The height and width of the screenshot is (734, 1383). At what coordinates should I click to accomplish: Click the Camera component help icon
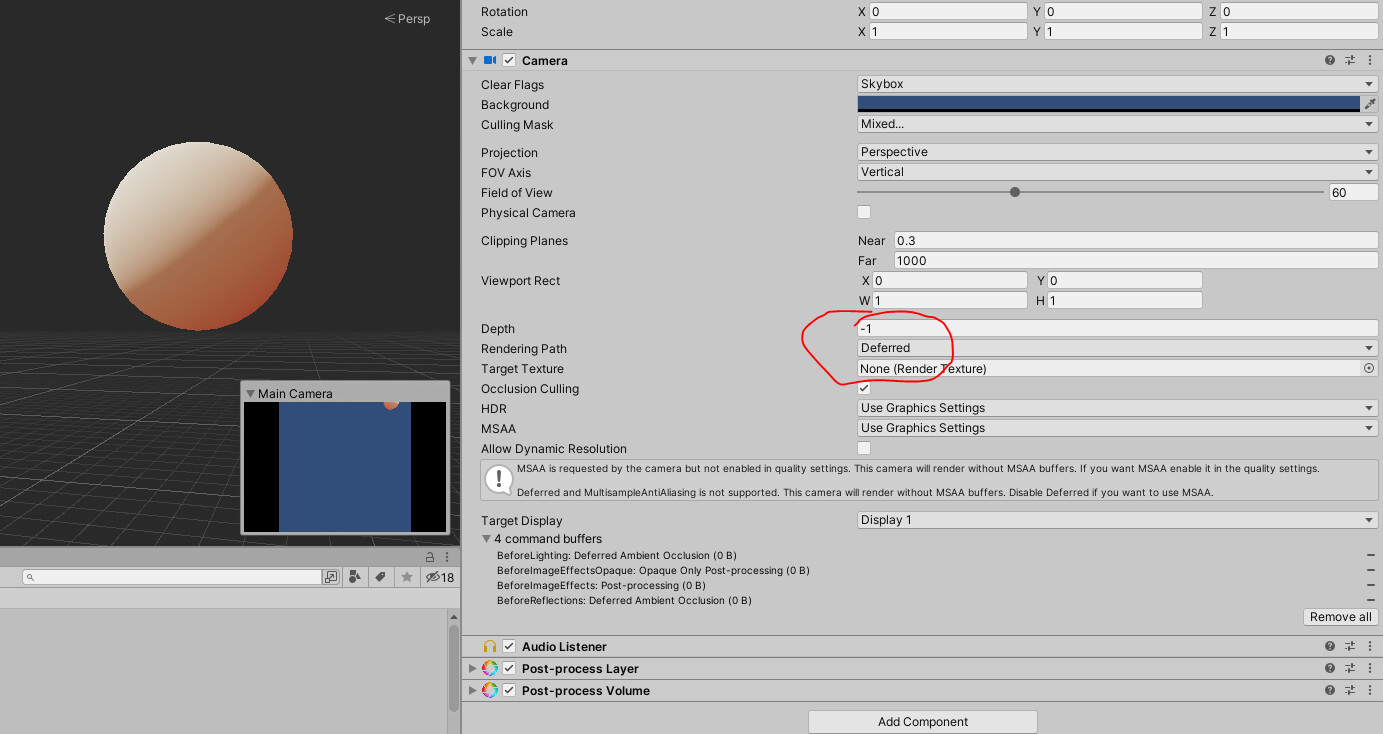click(1329, 60)
